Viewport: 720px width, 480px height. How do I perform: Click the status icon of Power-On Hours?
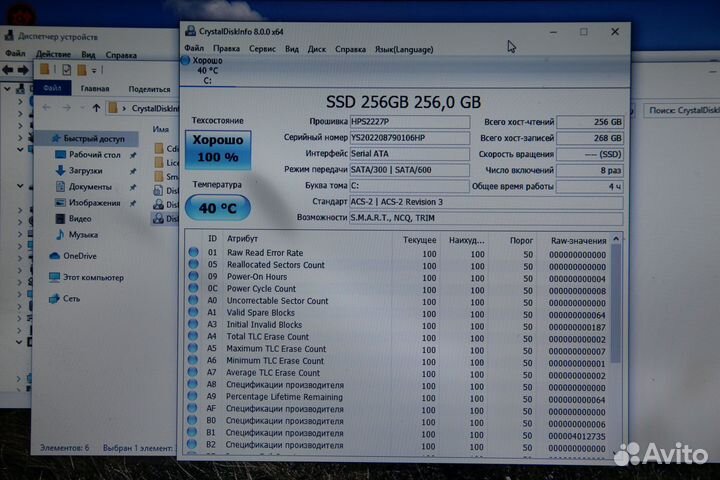click(x=193, y=276)
